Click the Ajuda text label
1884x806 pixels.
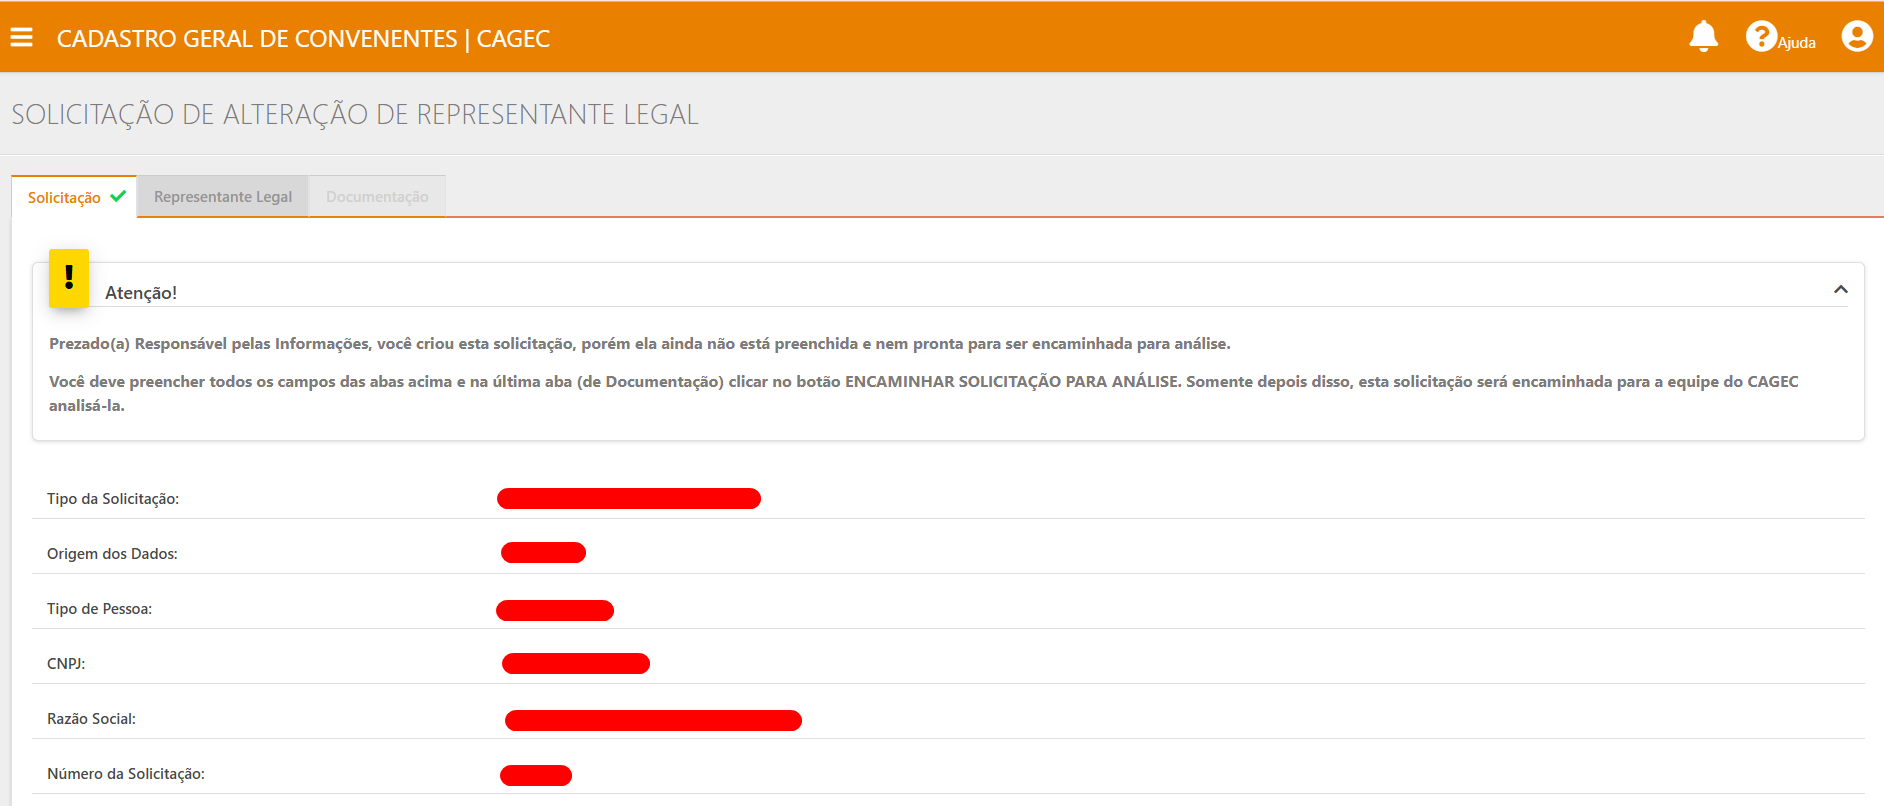(1797, 43)
